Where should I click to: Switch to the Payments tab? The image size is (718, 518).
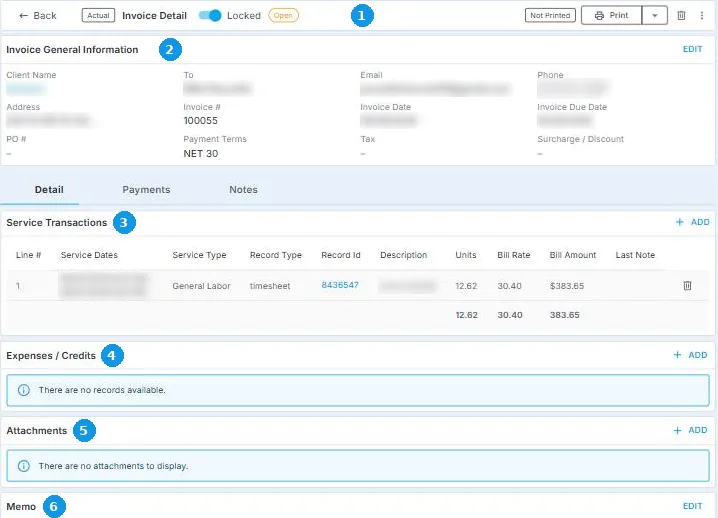(x=146, y=190)
